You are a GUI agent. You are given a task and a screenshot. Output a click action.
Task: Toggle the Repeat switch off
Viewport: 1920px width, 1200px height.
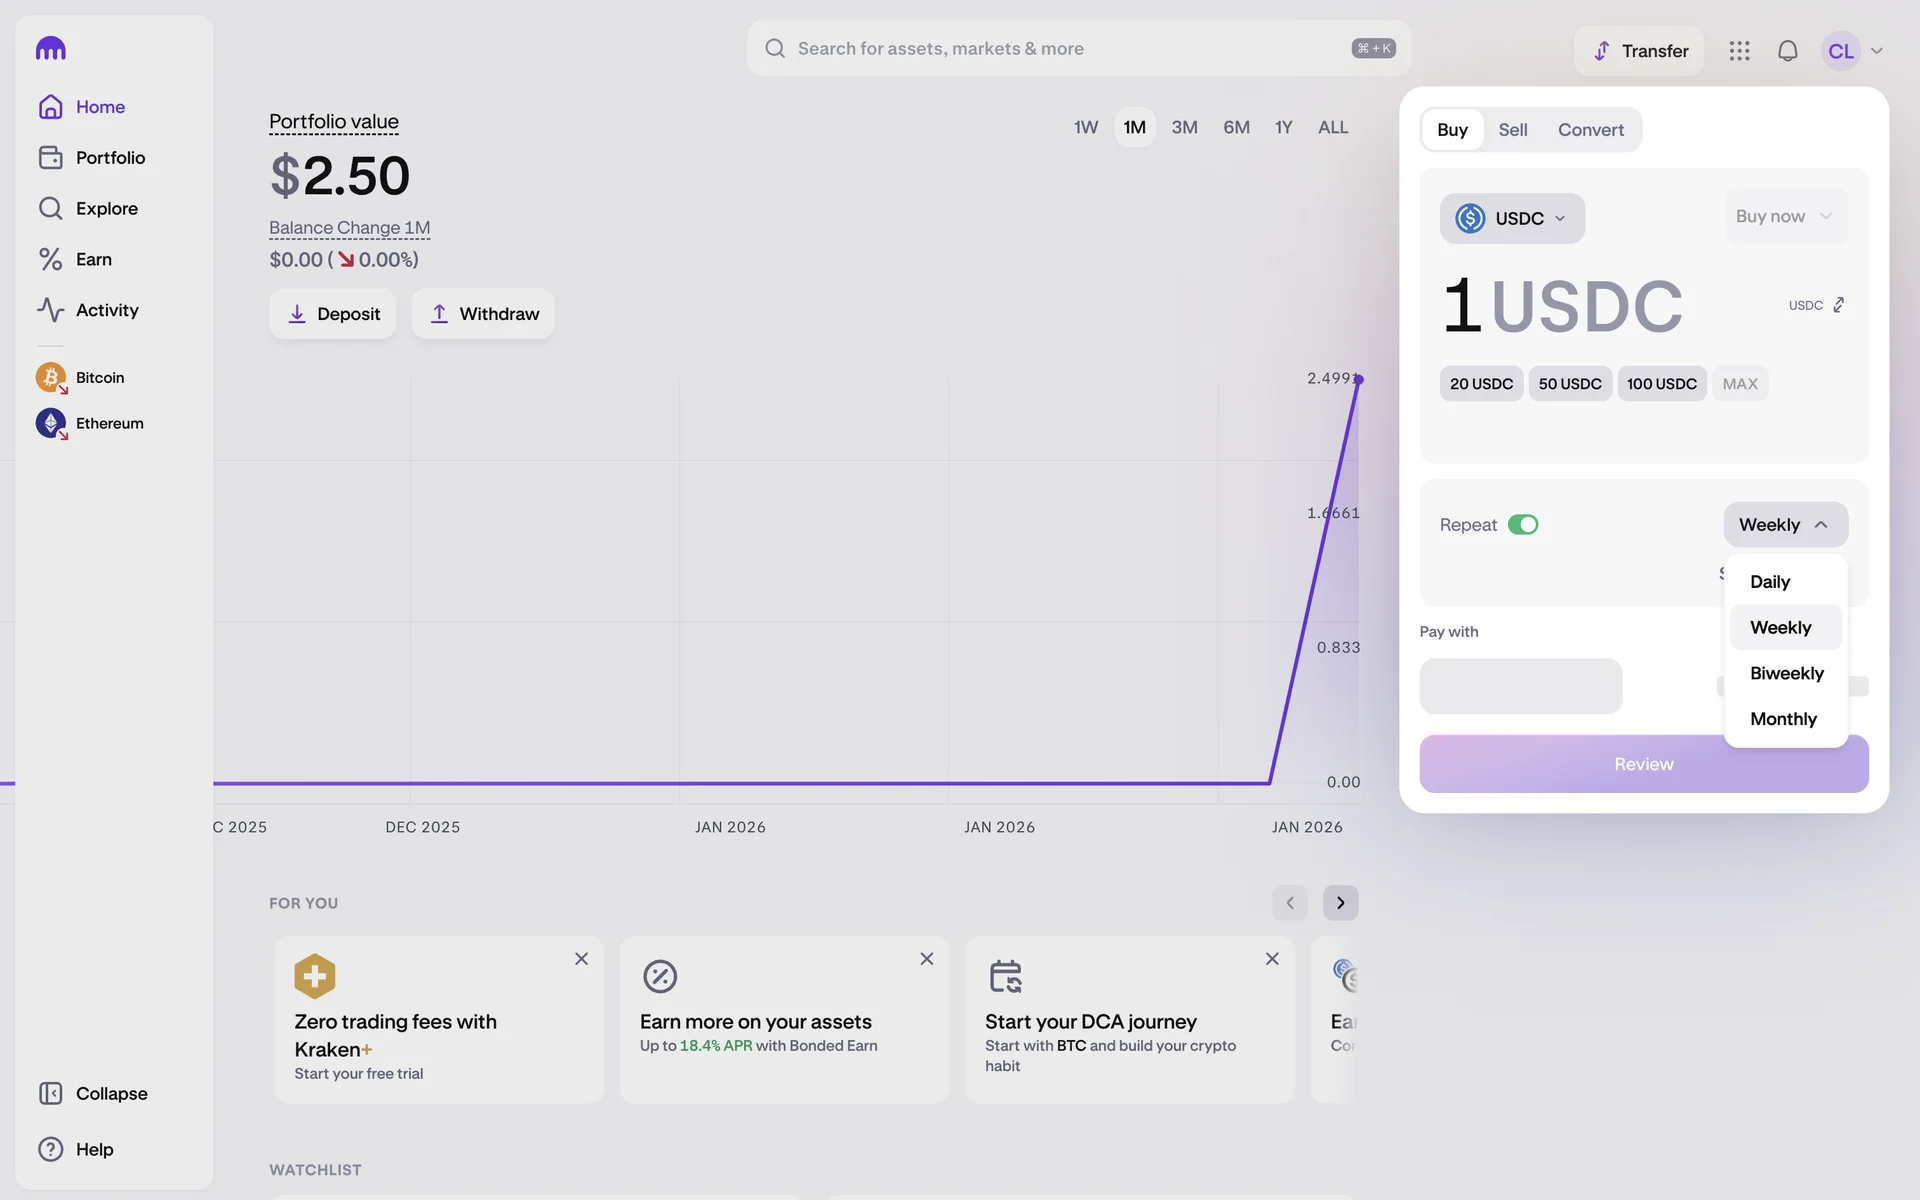point(1522,525)
